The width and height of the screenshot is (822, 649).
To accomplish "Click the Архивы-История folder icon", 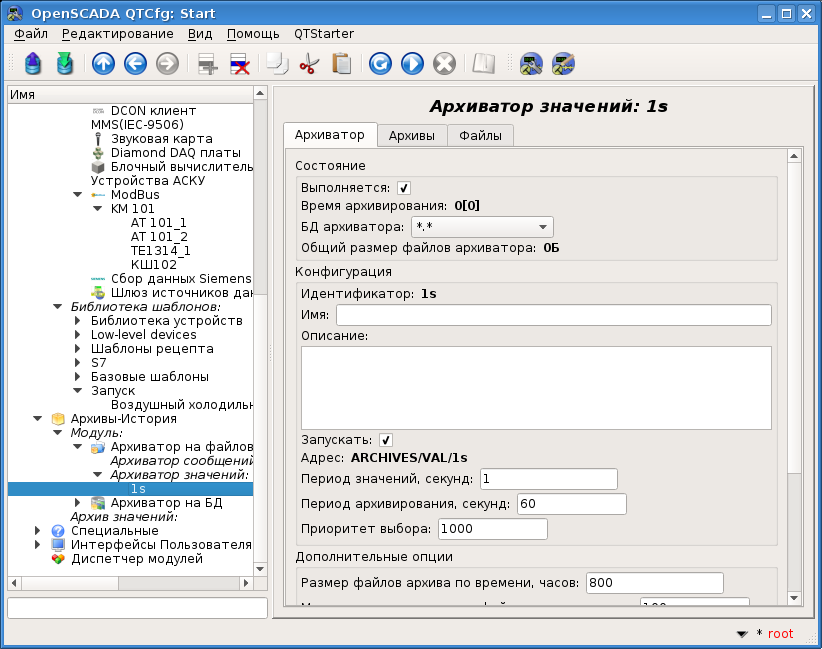I will click(x=58, y=419).
